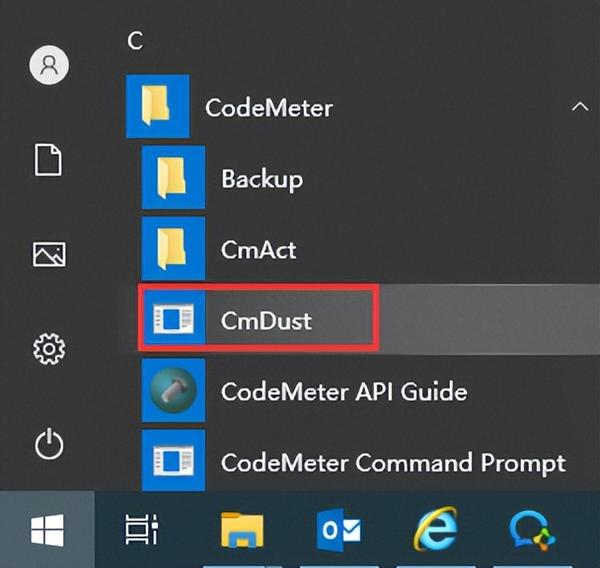
Task: Launch File Explorer from the taskbar
Action: [242, 530]
